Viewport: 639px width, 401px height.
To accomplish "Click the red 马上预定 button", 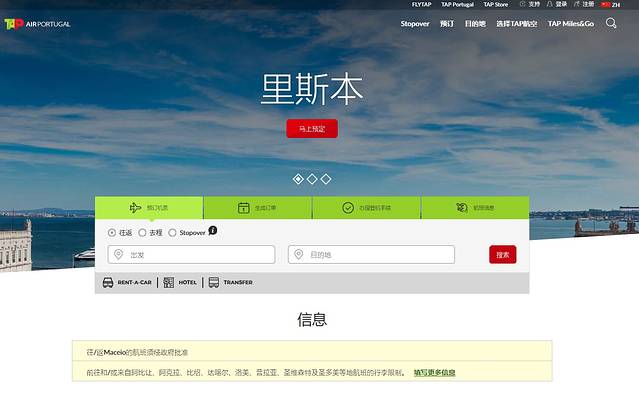I will pyautogui.click(x=312, y=129).
